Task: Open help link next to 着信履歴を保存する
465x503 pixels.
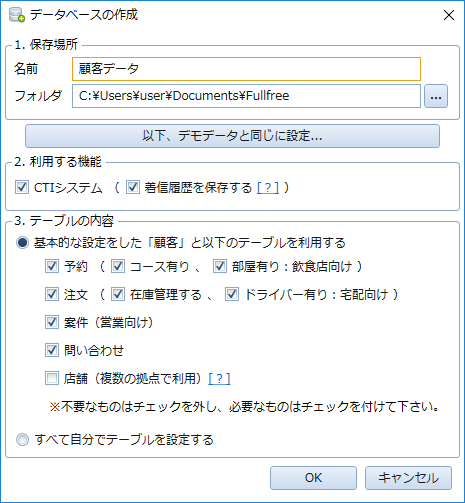Action: (268, 188)
